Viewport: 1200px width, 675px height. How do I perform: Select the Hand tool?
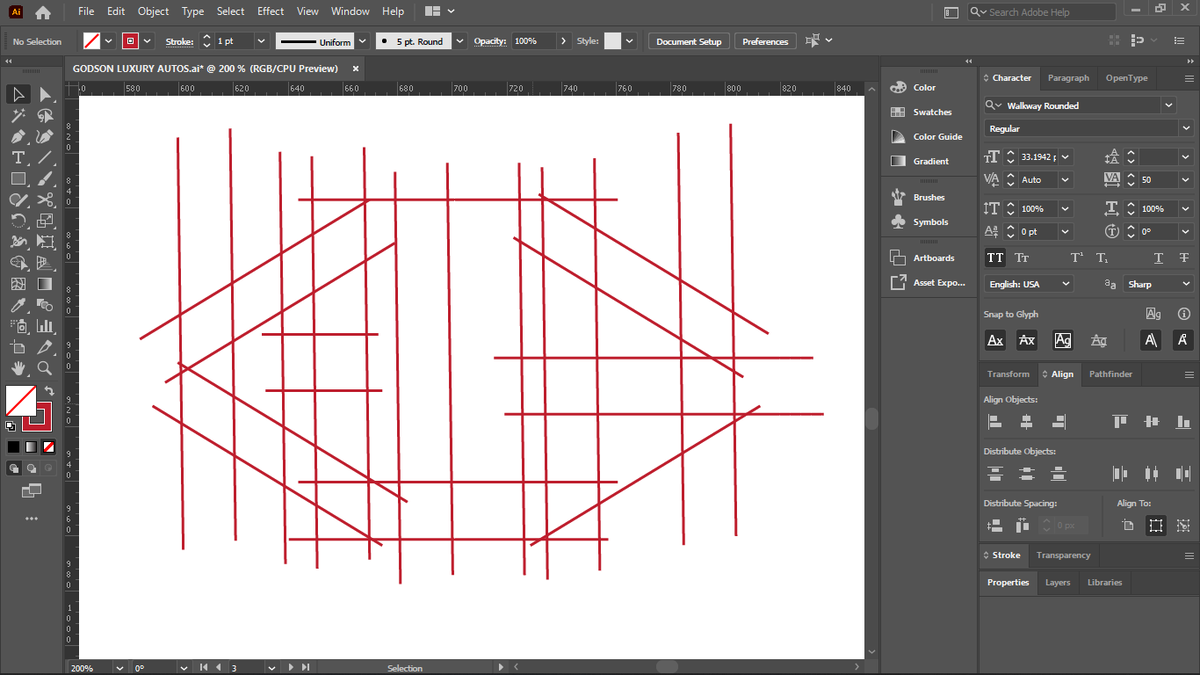[18, 368]
